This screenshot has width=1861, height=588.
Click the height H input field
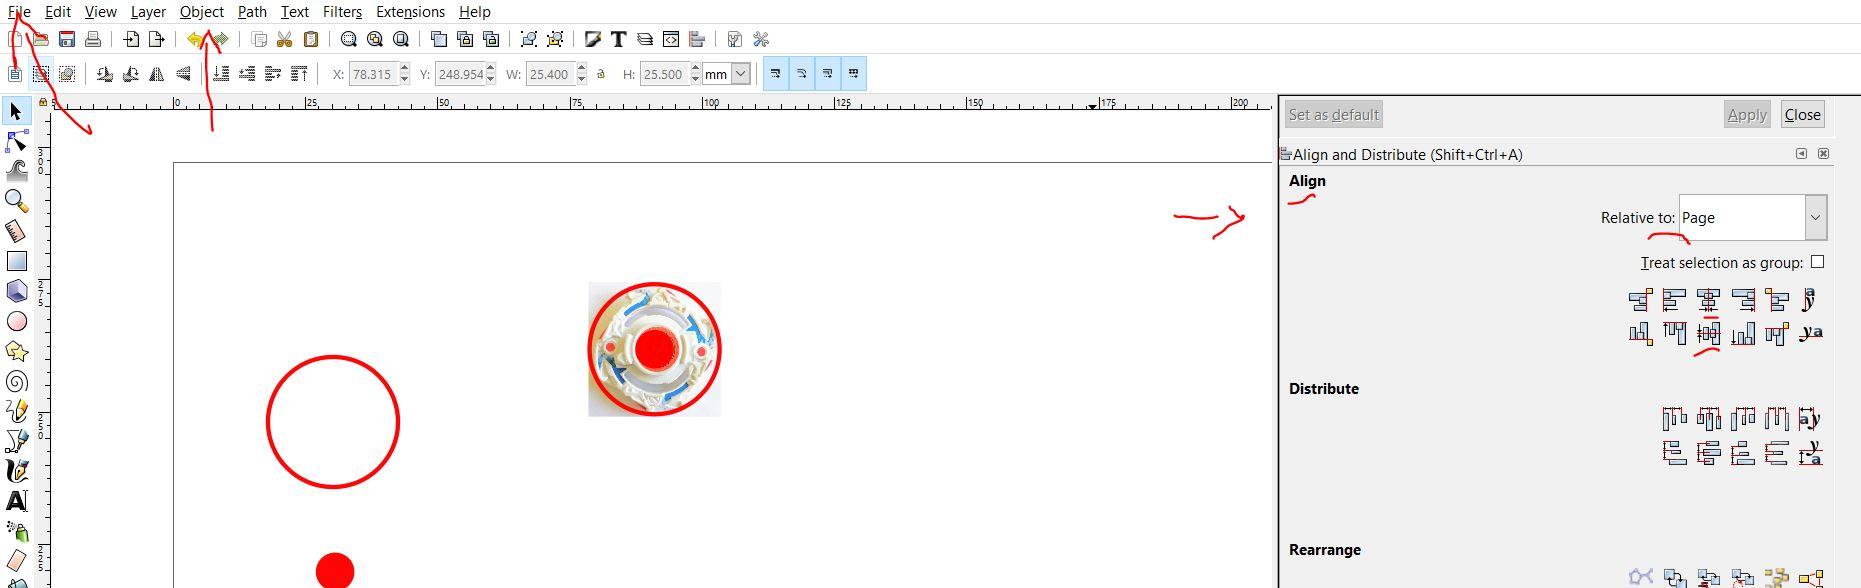click(664, 74)
